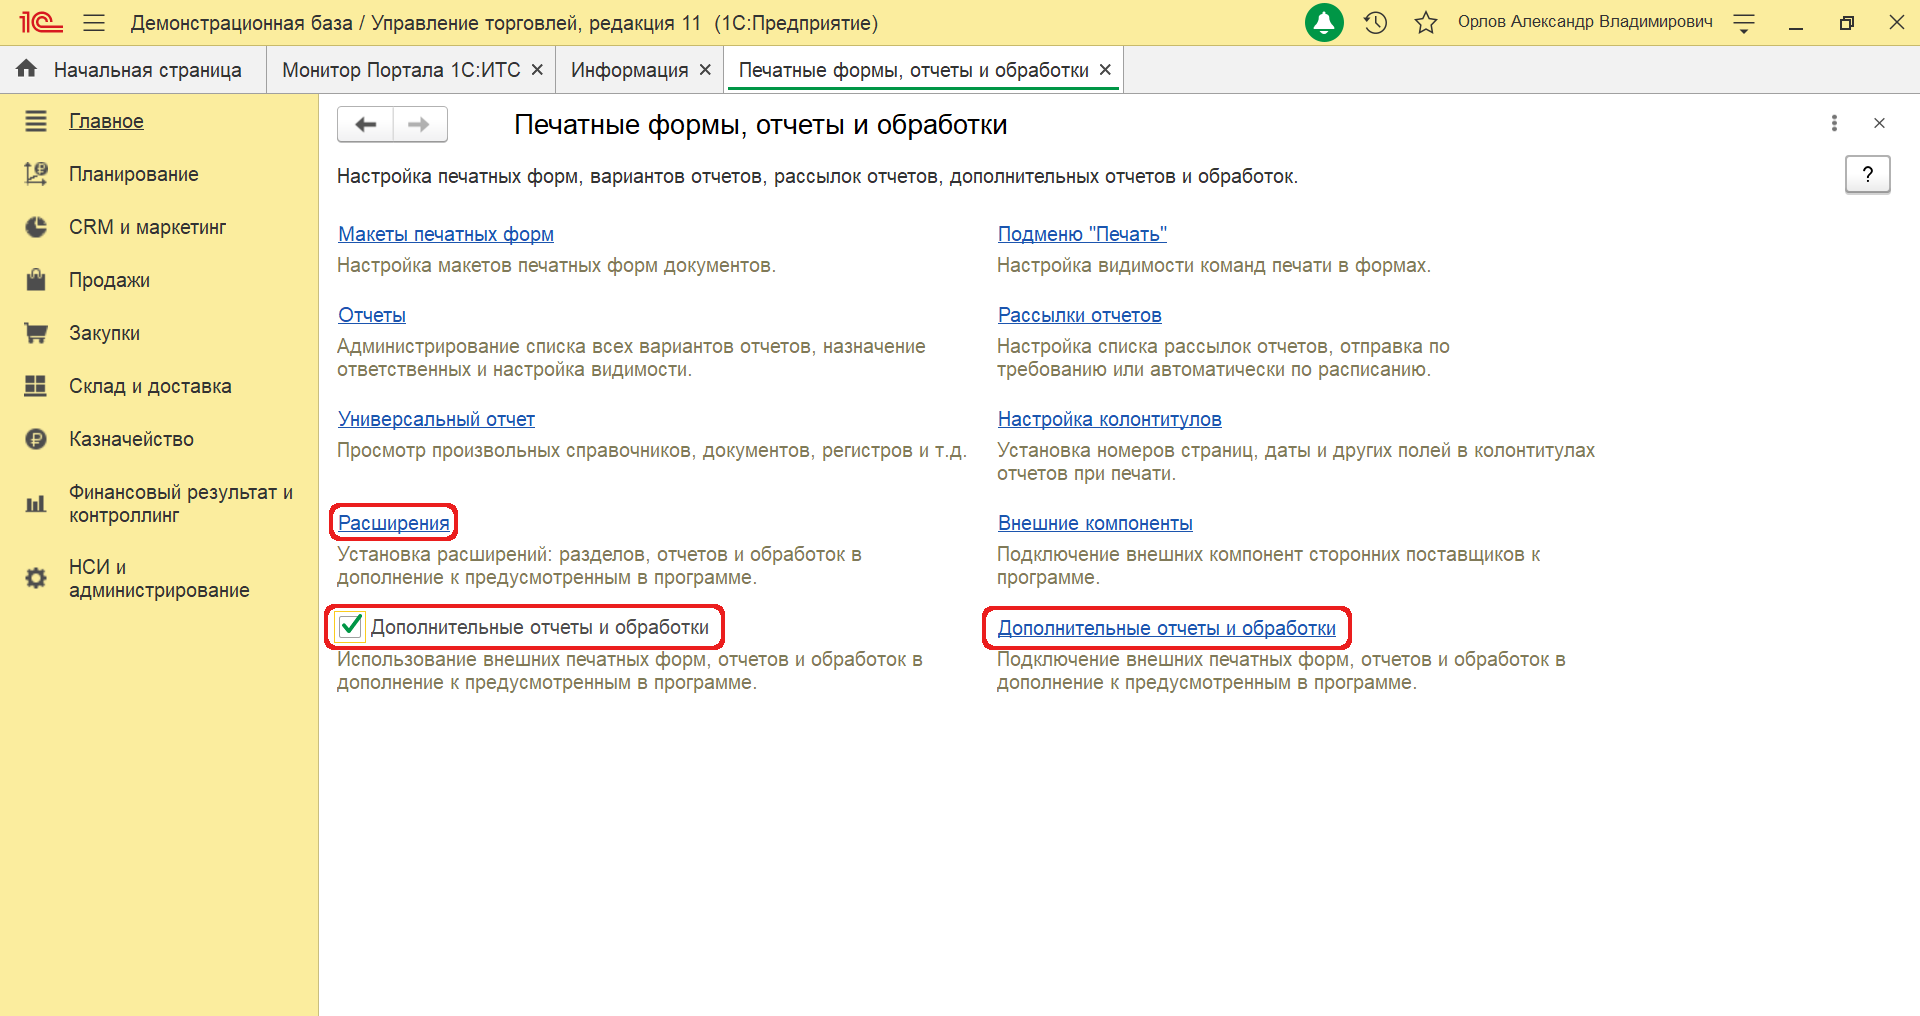The image size is (1920, 1016).
Task: Open the history clock icon
Action: [x=1376, y=23]
